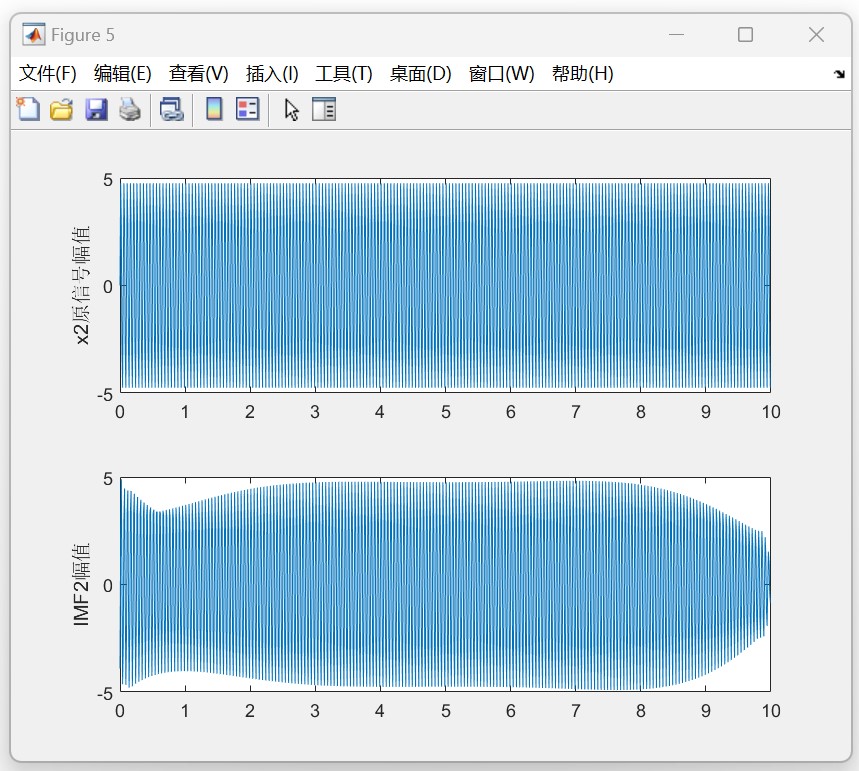Viewport: 859px width, 771px height.
Task: Insert a colorbar using the toolbar icon
Action: (214, 109)
